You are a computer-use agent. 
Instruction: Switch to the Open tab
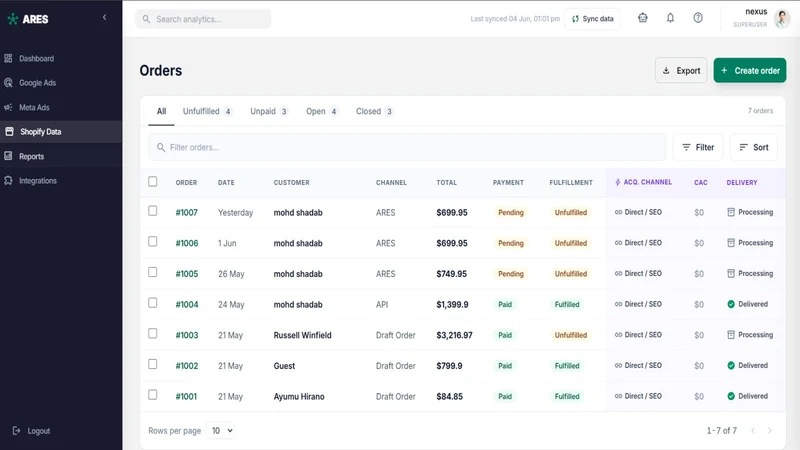click(x=322, y=111)
